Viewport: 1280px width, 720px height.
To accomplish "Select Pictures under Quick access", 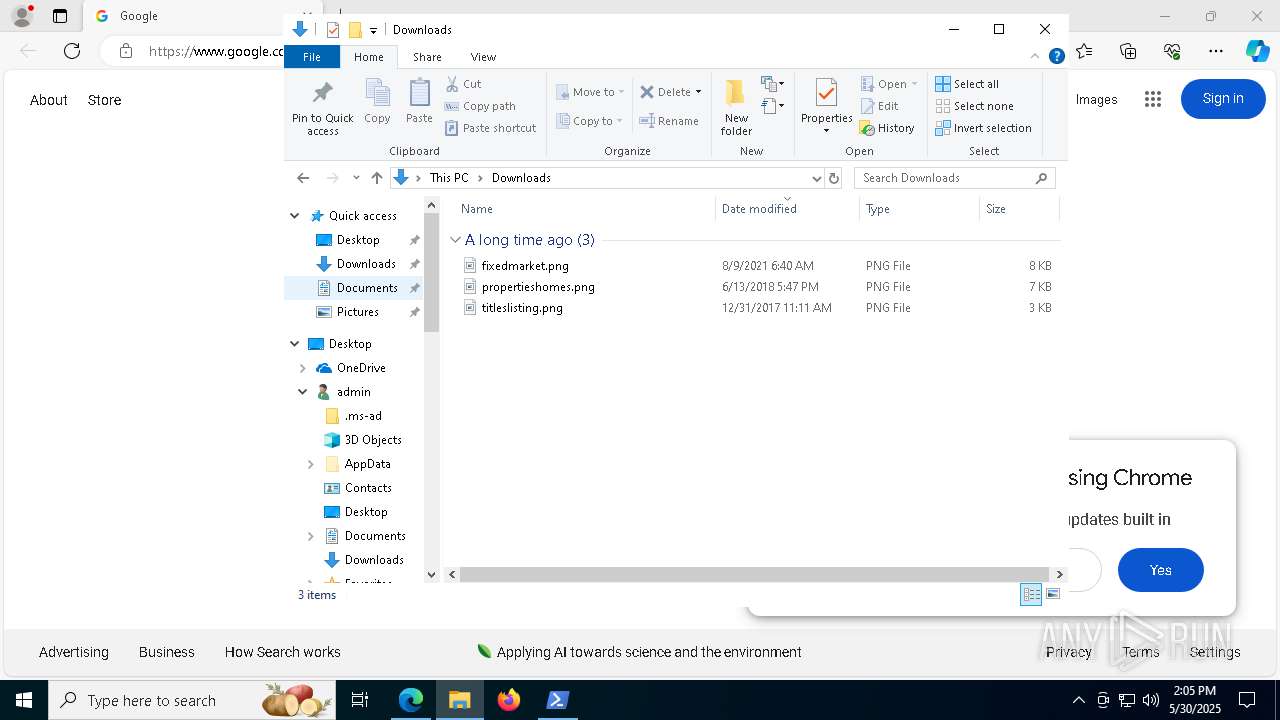I will pyautogui.click(x=357, y=312).
